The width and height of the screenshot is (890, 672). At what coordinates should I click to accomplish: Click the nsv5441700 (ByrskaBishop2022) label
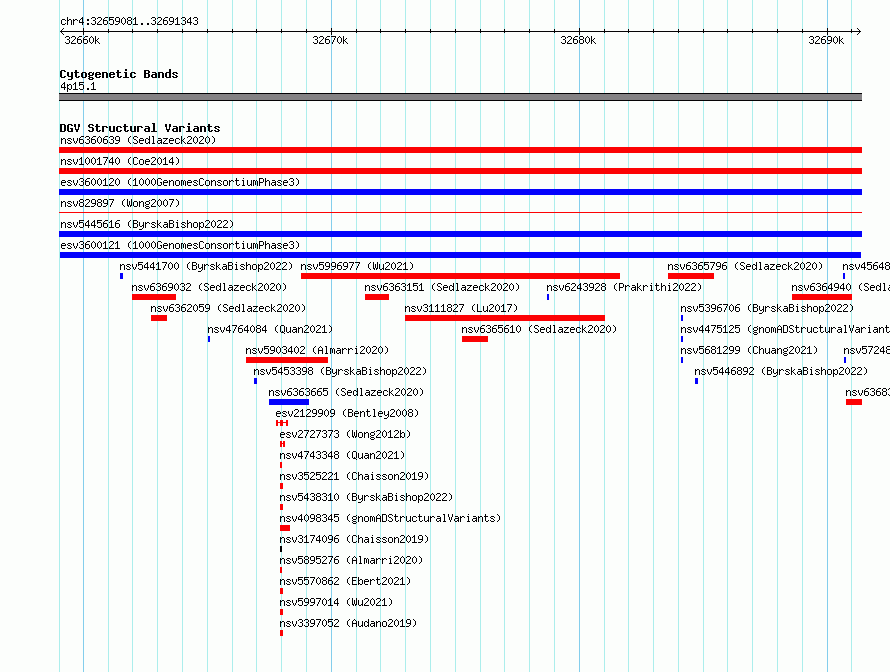206,266
